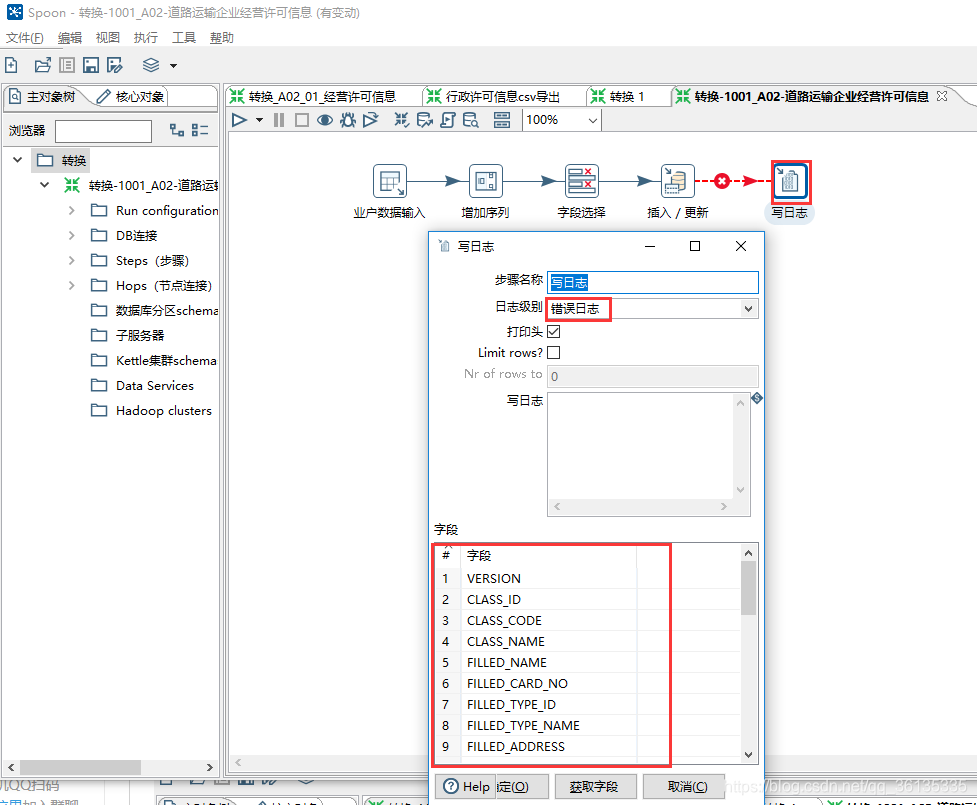This screenshot has height=805, width=977.
Task: Collapse the 转换-1001_A02 tree node
Action: pyautogui.click(x=44, y=185)
